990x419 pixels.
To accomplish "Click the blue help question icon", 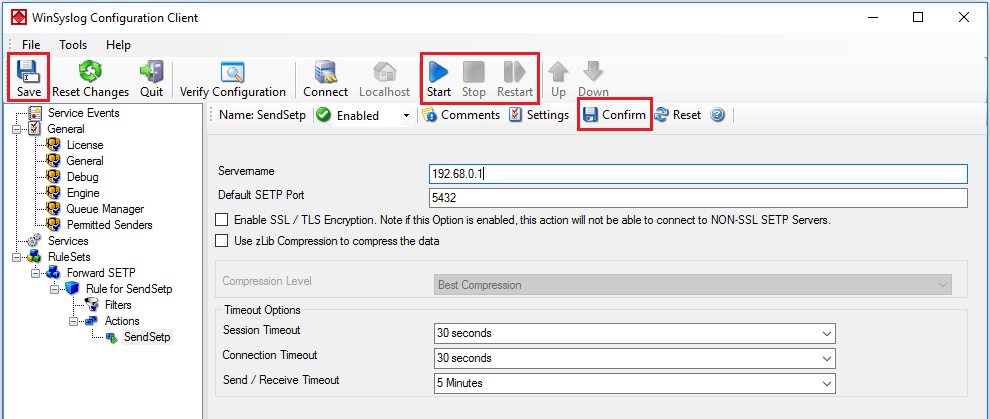I will coord(717,115).
